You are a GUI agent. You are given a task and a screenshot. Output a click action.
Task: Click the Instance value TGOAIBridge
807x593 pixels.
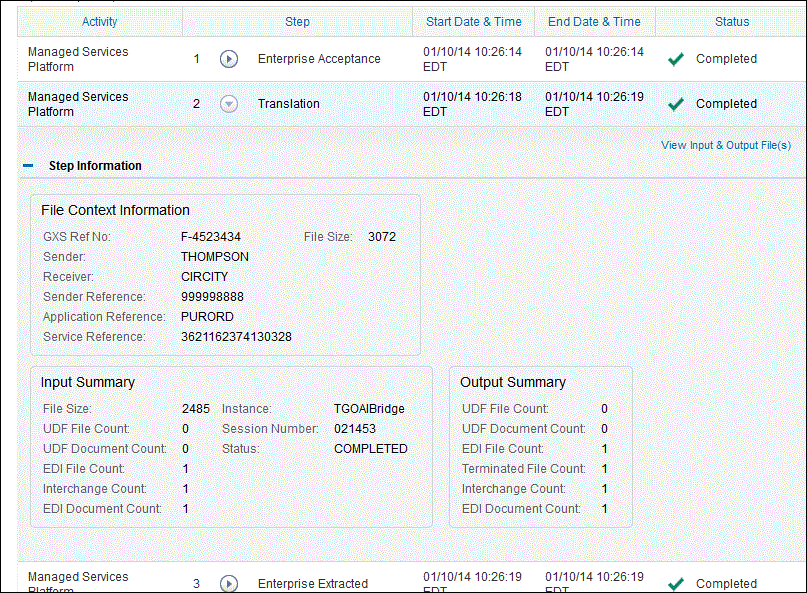point(369,409)
